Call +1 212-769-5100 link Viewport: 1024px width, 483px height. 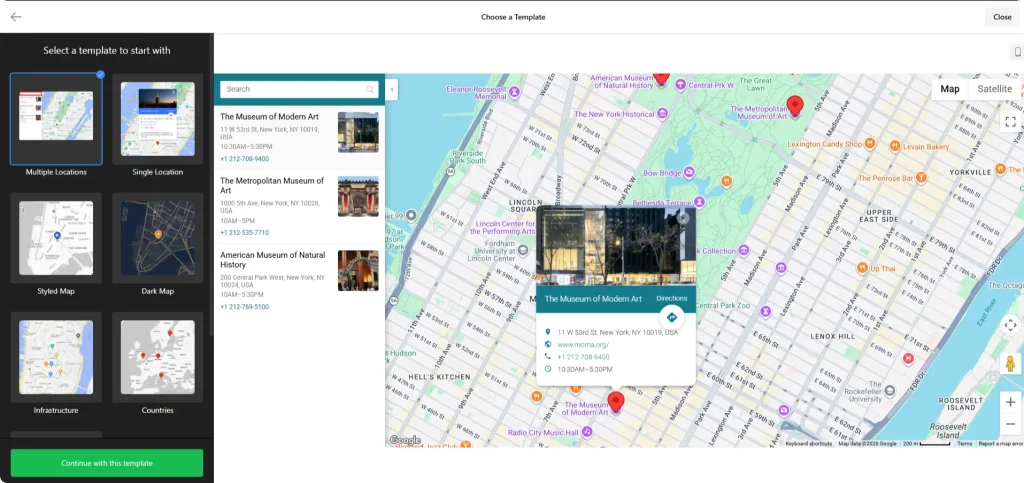pos(244,307)
